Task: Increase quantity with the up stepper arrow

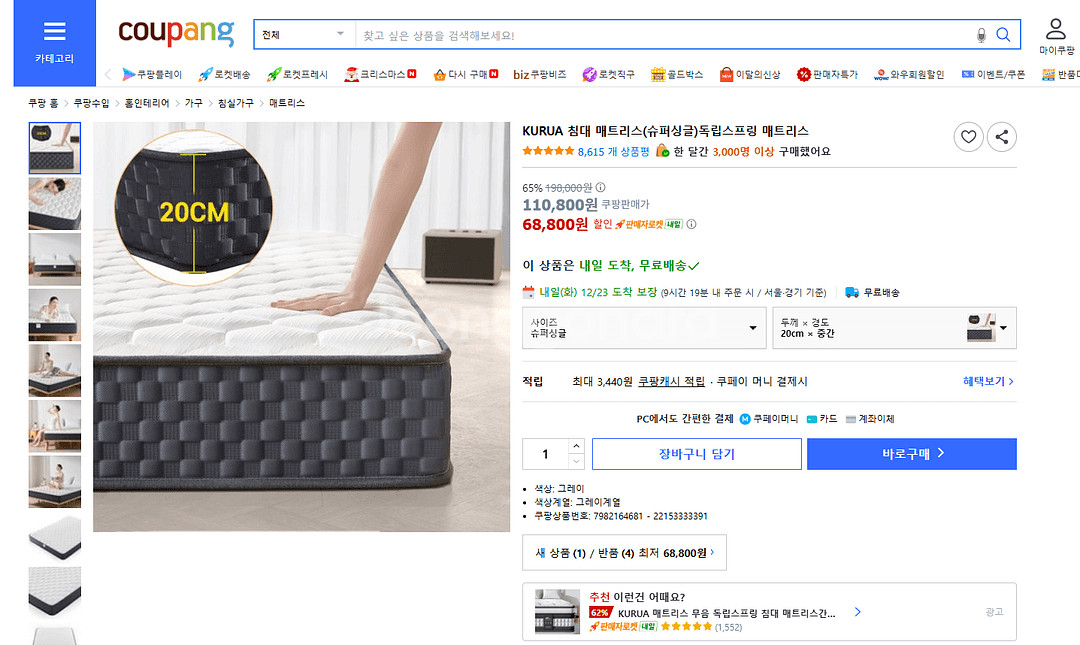Action: [x=576, y=446]
